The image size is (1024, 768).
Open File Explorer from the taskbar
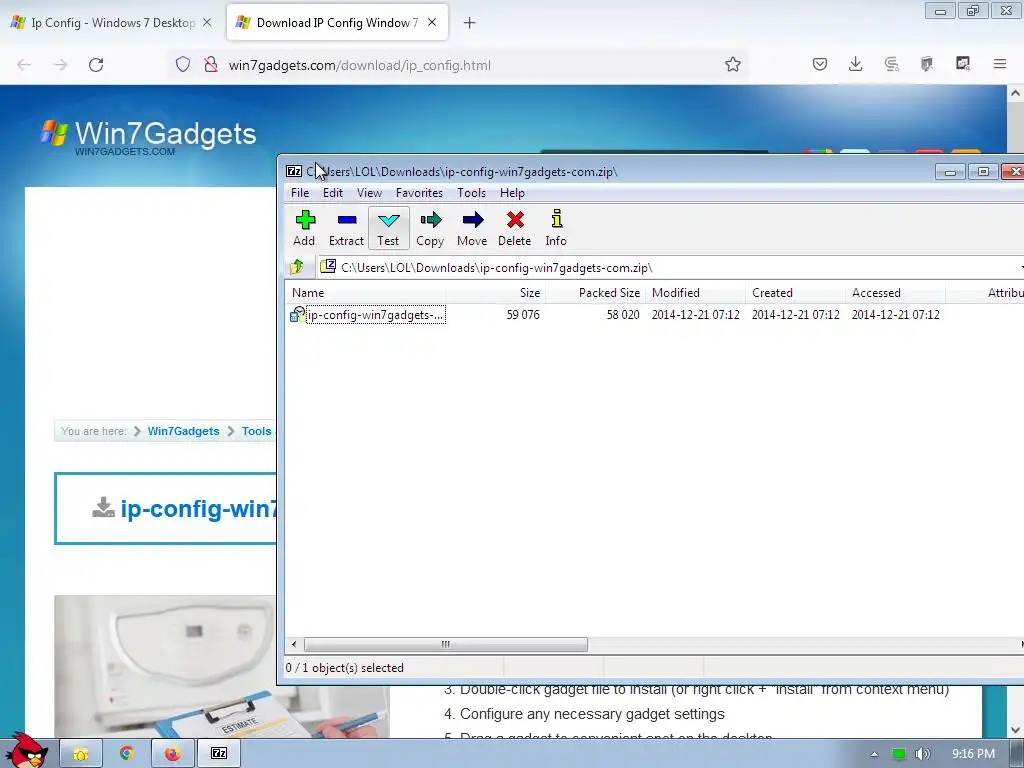pos(81,754)
